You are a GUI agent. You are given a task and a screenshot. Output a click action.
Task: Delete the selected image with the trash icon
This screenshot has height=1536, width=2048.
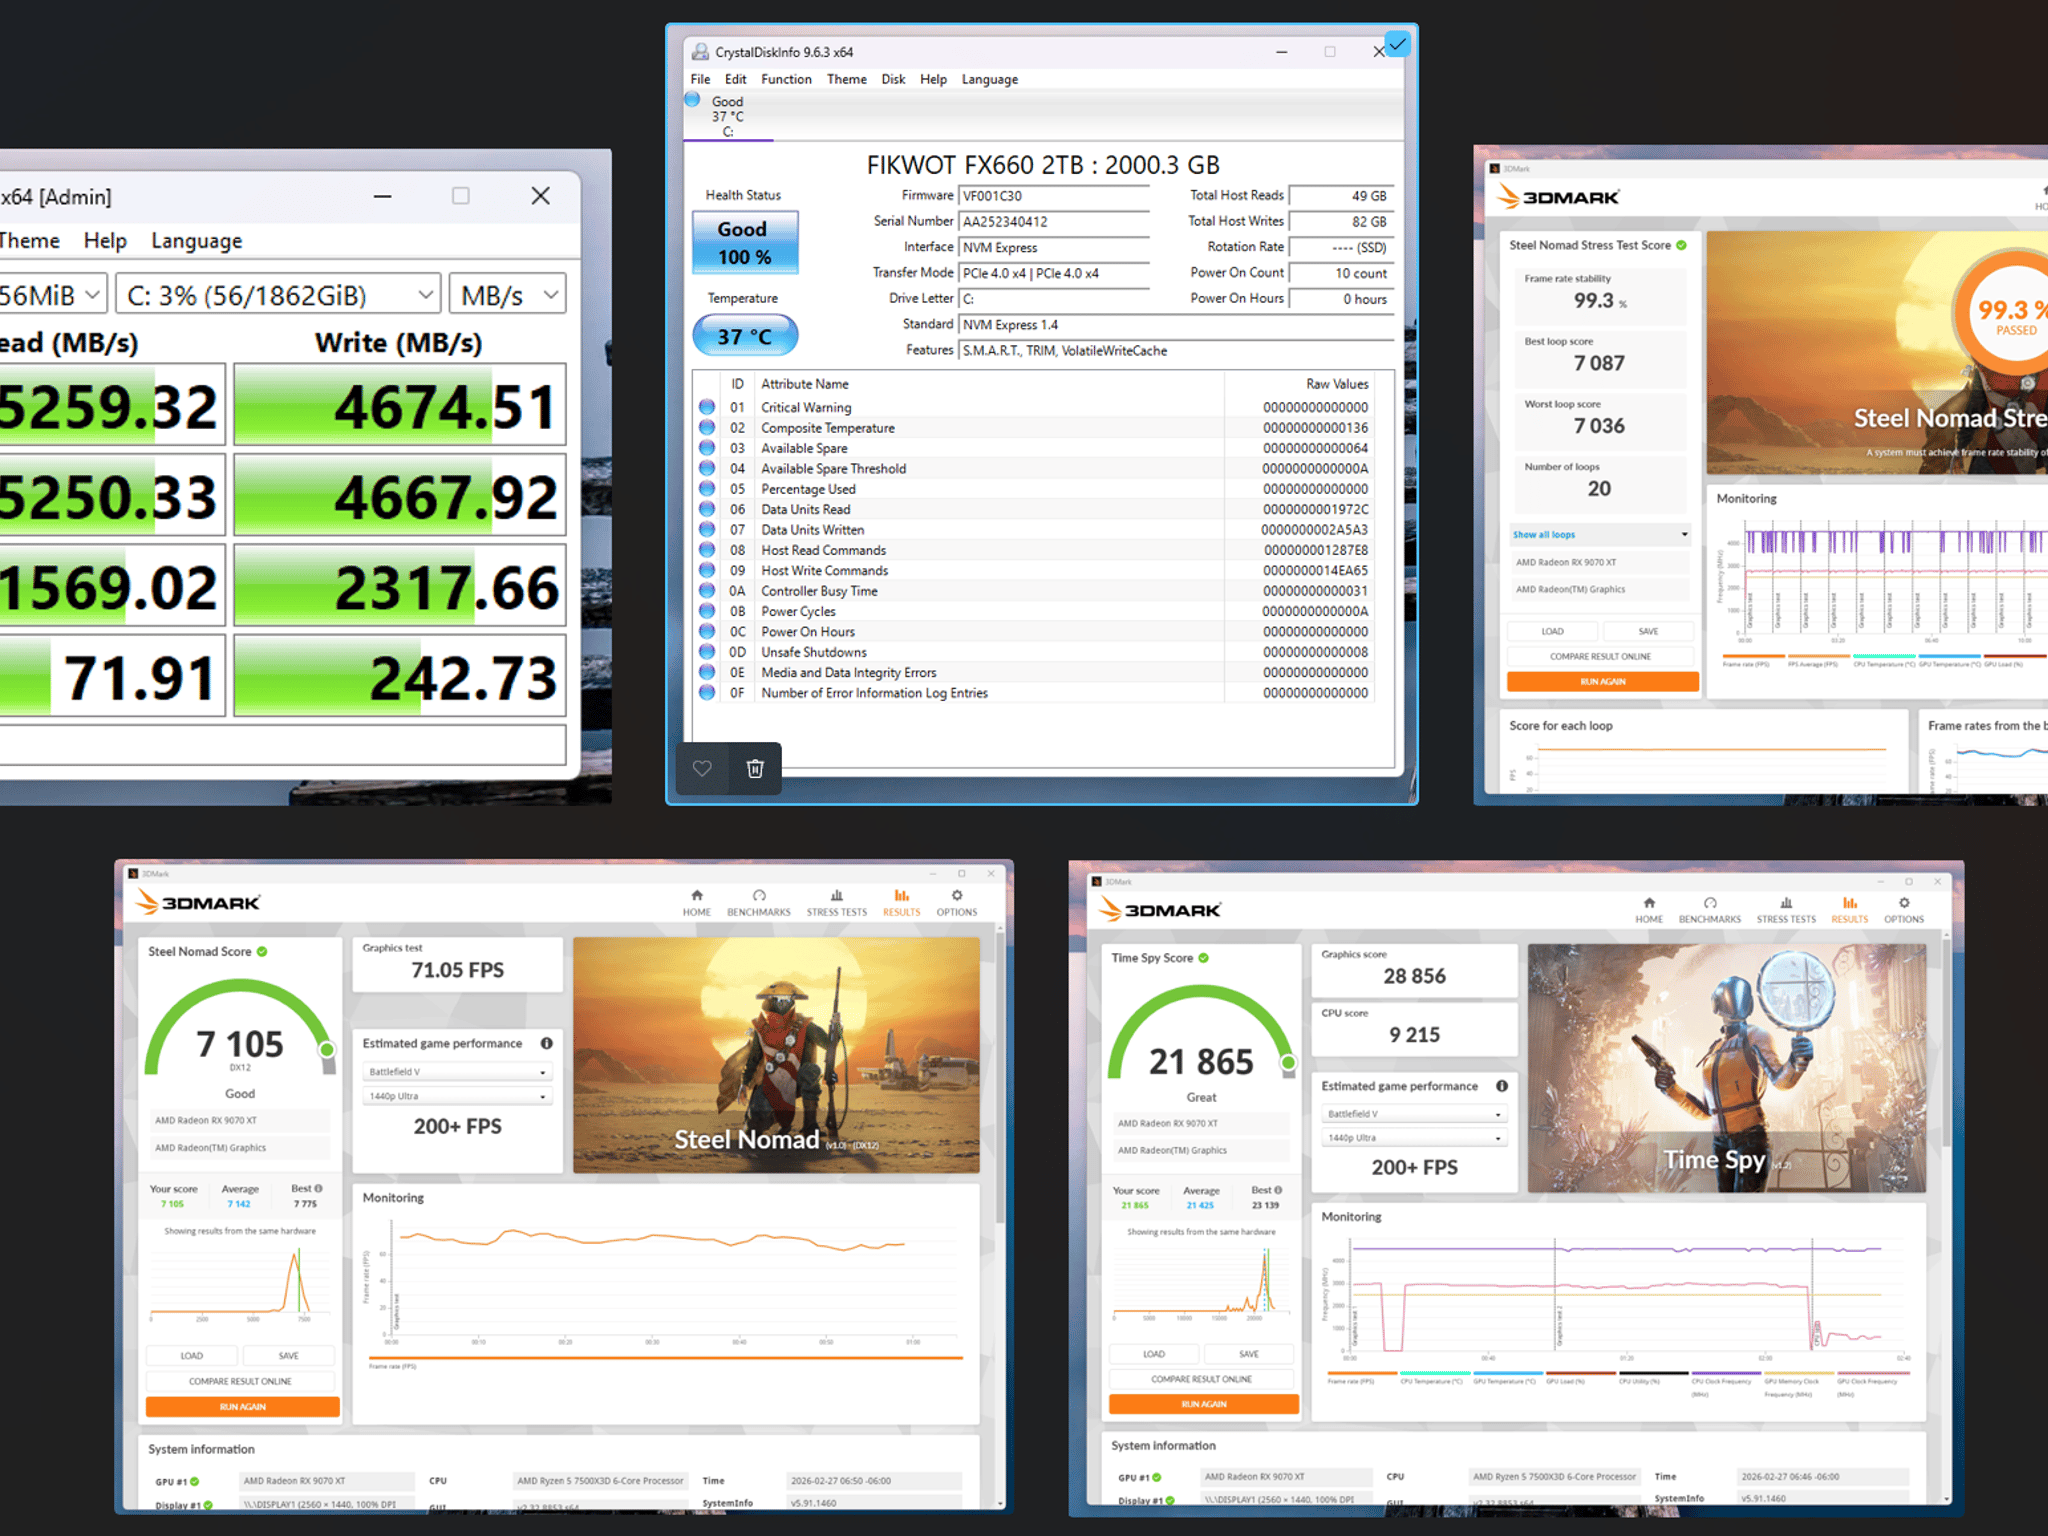[x=755, y=768]
